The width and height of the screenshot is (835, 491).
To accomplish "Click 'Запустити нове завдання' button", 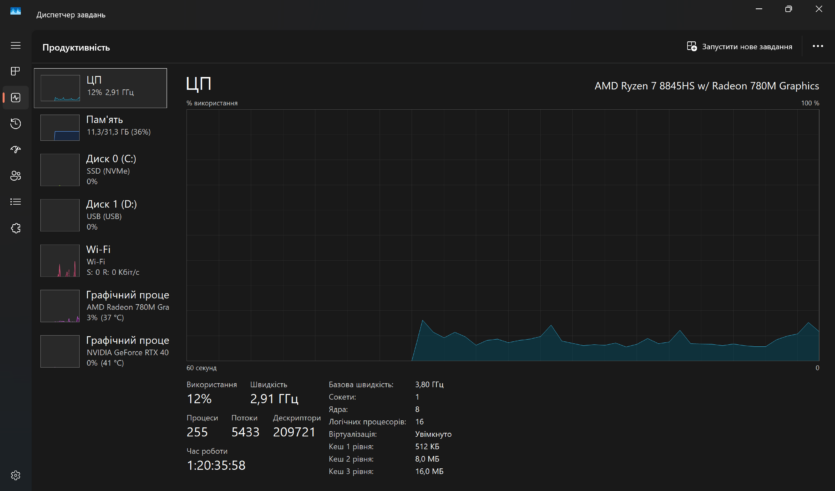I will tap(739, 46).
